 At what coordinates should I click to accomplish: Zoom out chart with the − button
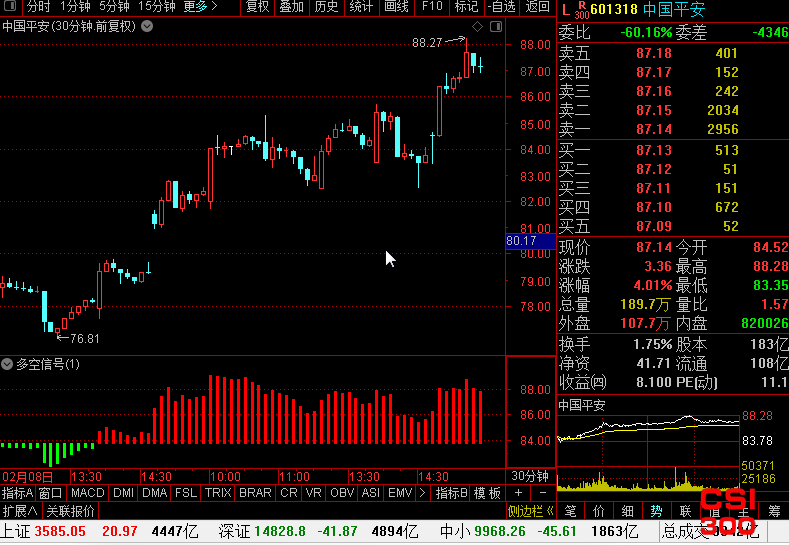click(x=543, y=493)
